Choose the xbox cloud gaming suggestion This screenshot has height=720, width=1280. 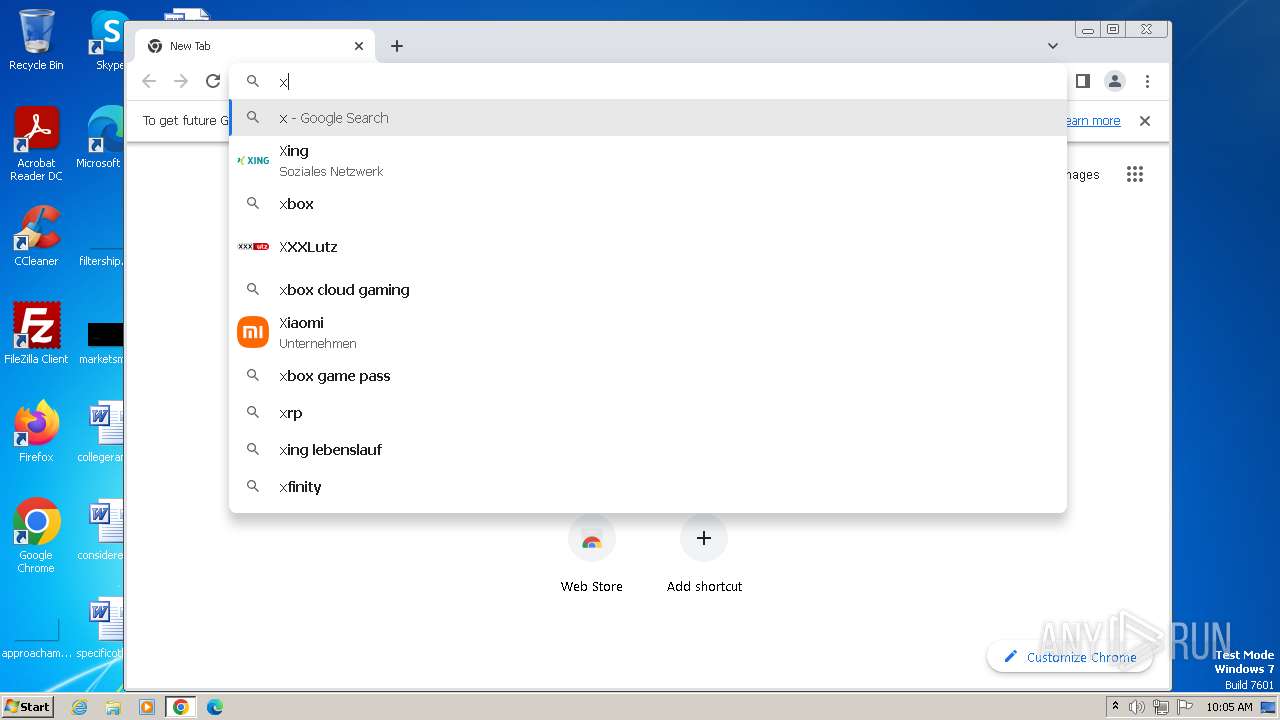click(648, 289)
